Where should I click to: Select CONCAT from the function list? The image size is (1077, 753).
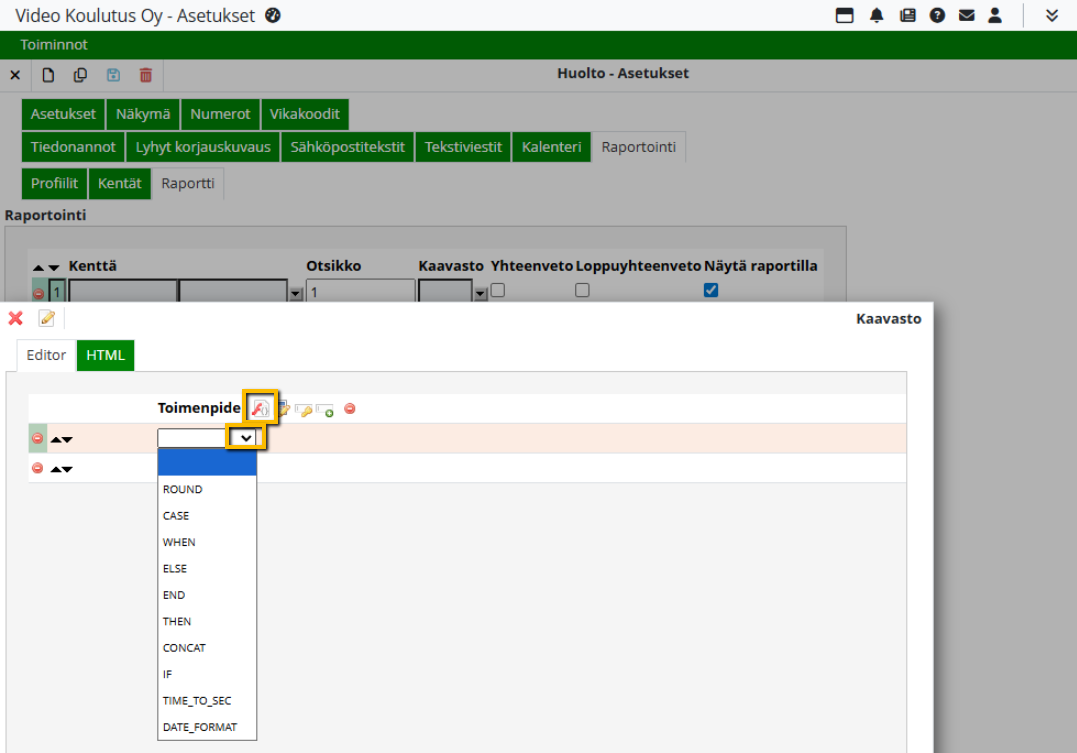[x=184, y=648]
